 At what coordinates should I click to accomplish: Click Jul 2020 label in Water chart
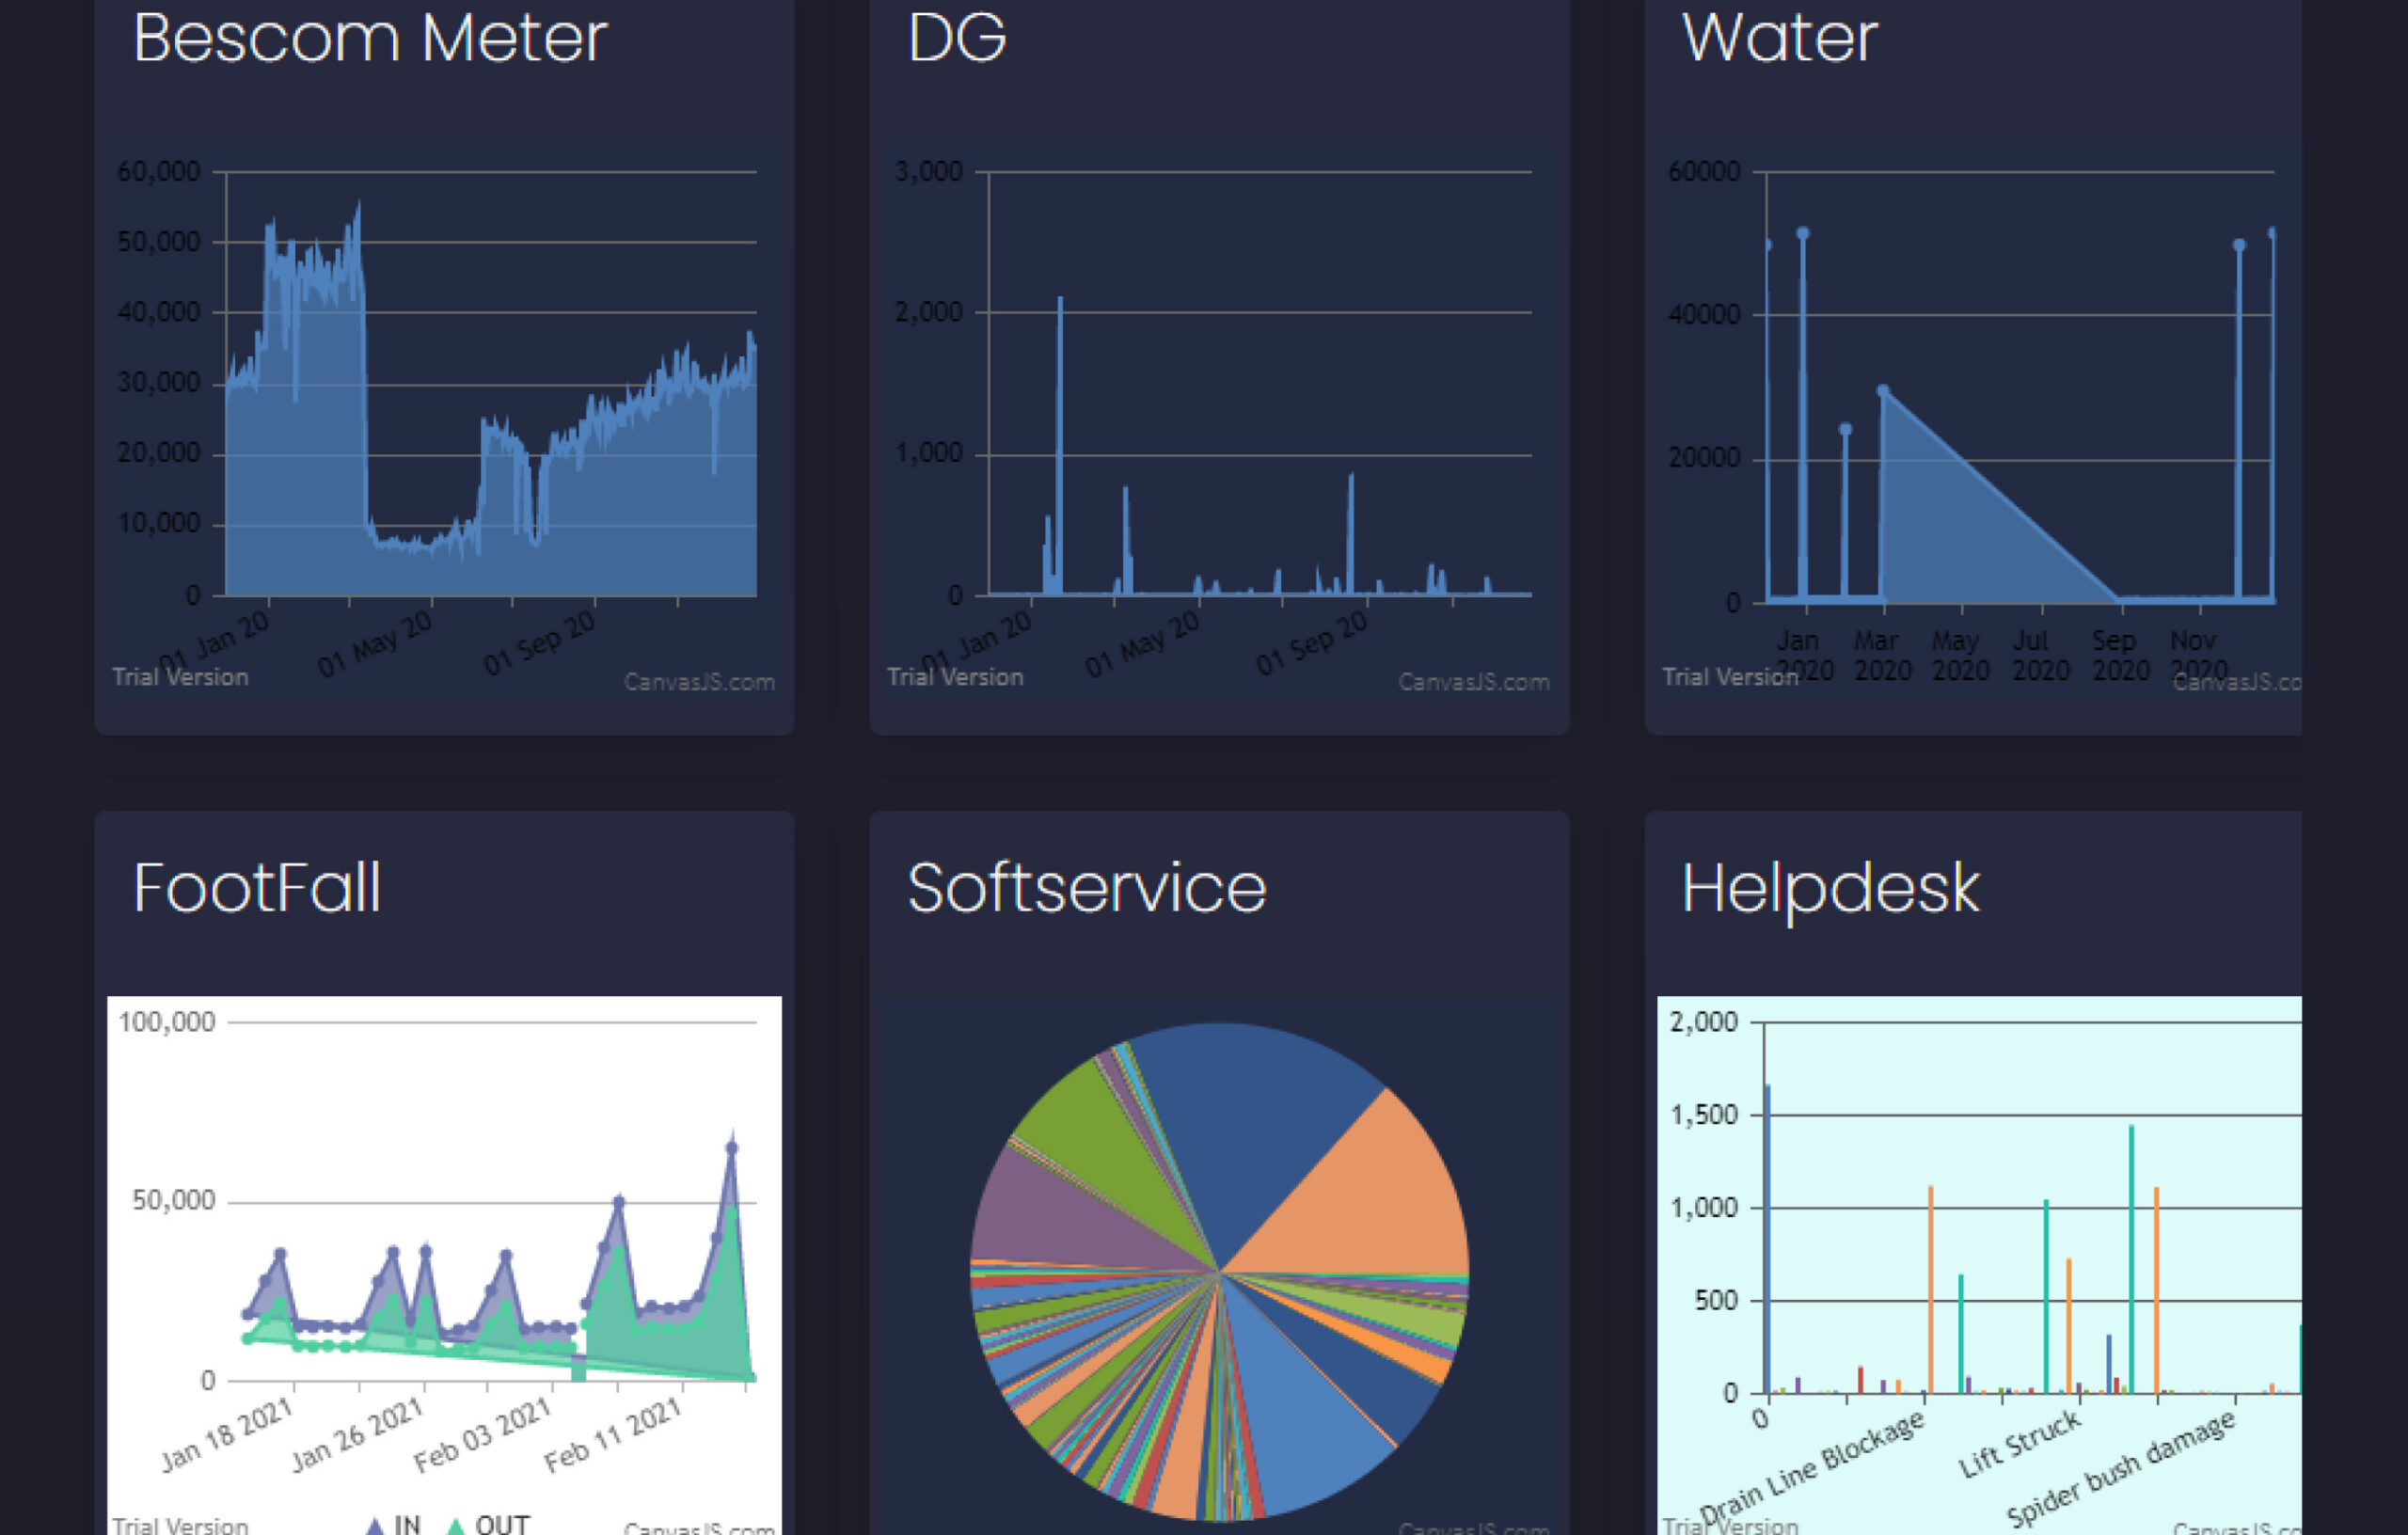[2040, 655]
